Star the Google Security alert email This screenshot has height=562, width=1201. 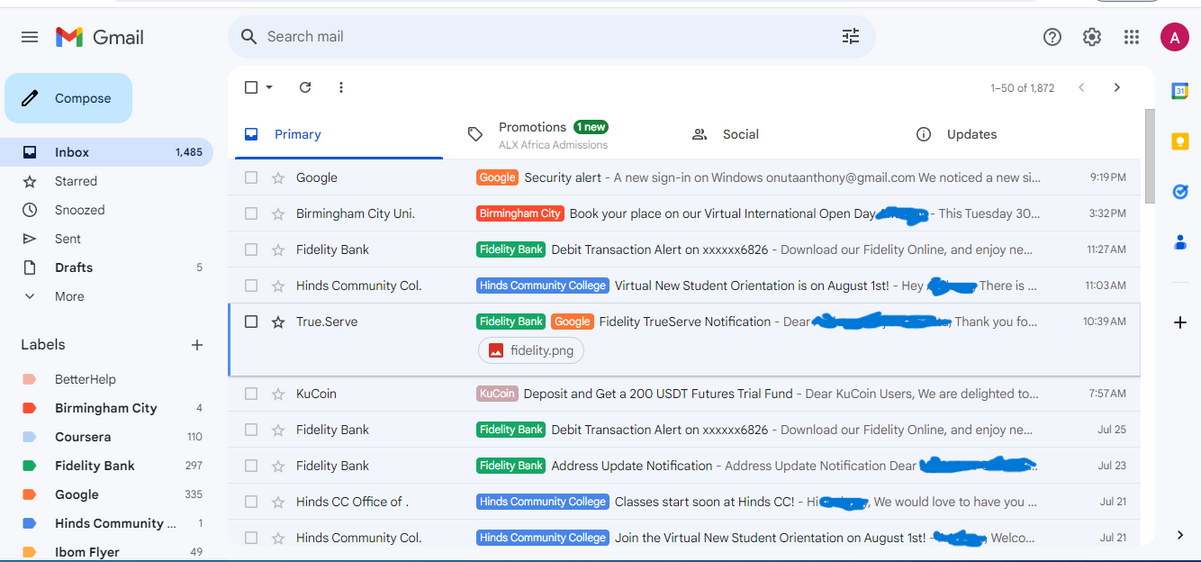(x=278, y=178)
